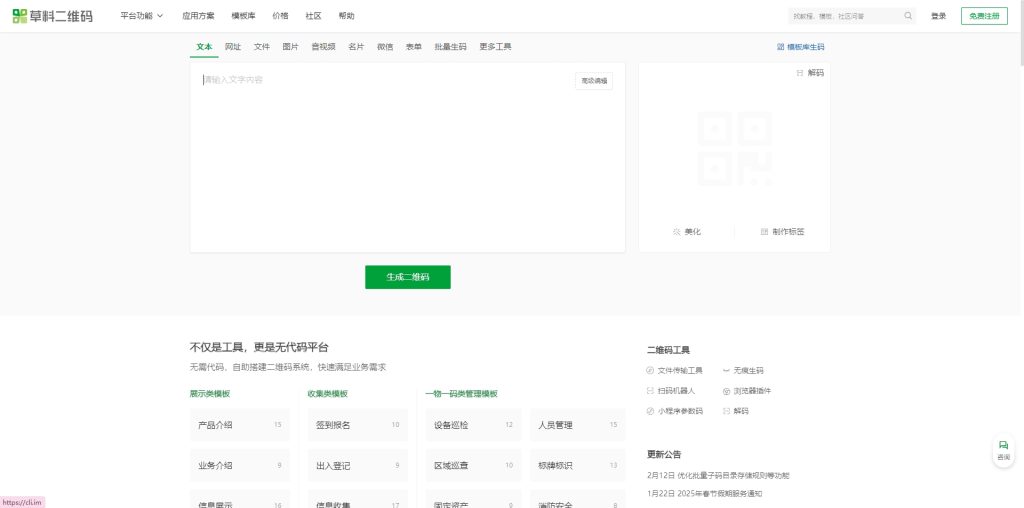The width and height of the screenshot is (1024, 508).
Task: Switch to the 文件 tab
Action: click(x=262, y=47)
